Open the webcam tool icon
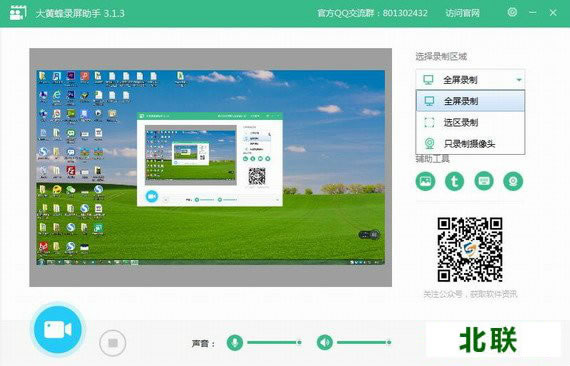 513,181
